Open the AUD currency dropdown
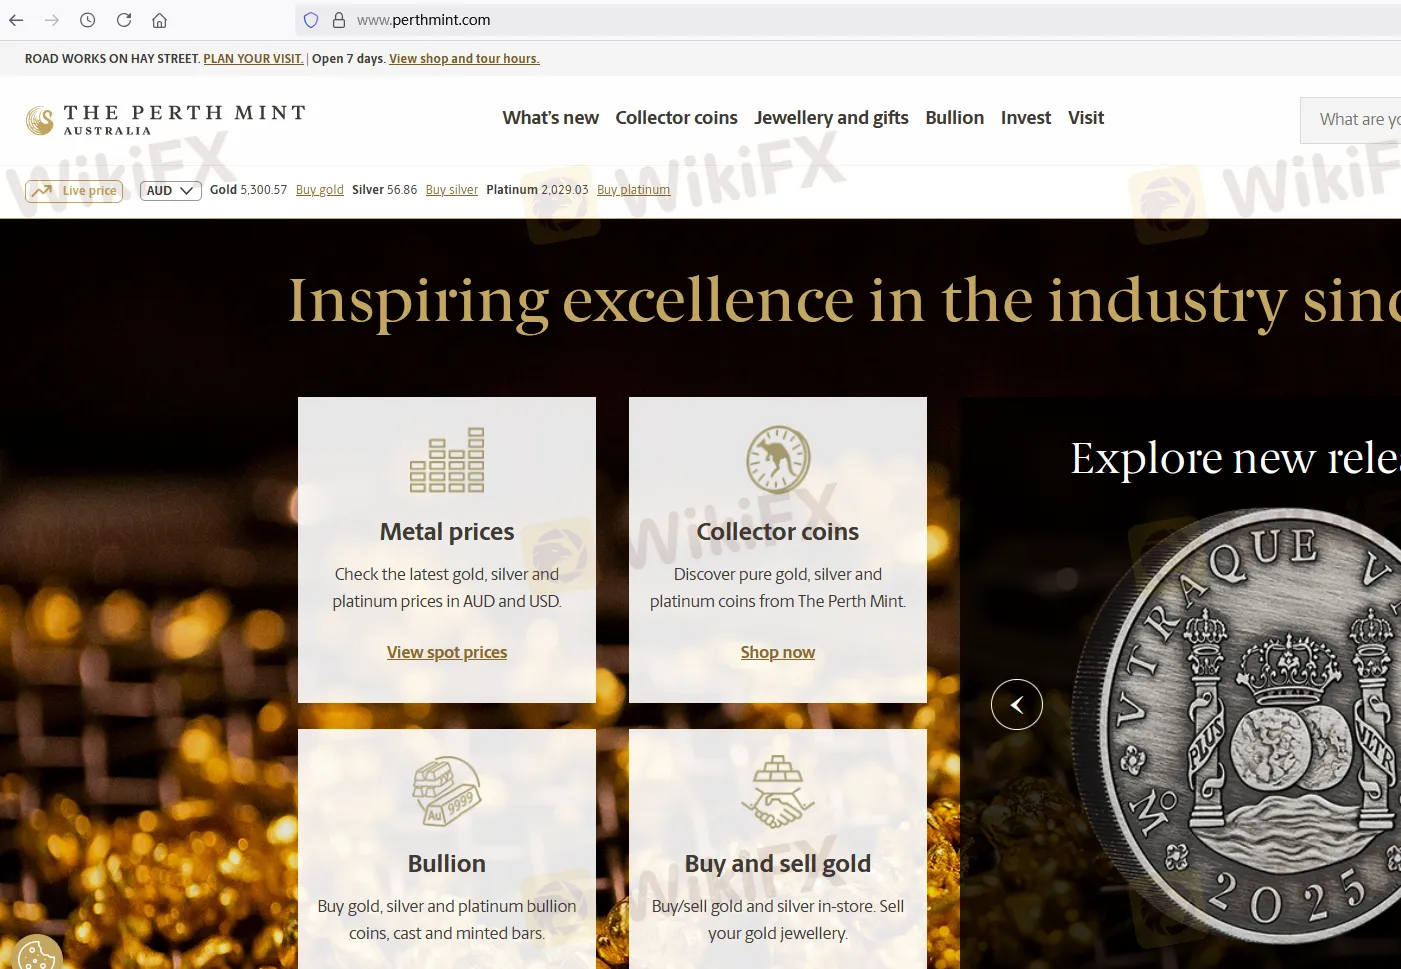The image size is (1401, 969). 169,190
